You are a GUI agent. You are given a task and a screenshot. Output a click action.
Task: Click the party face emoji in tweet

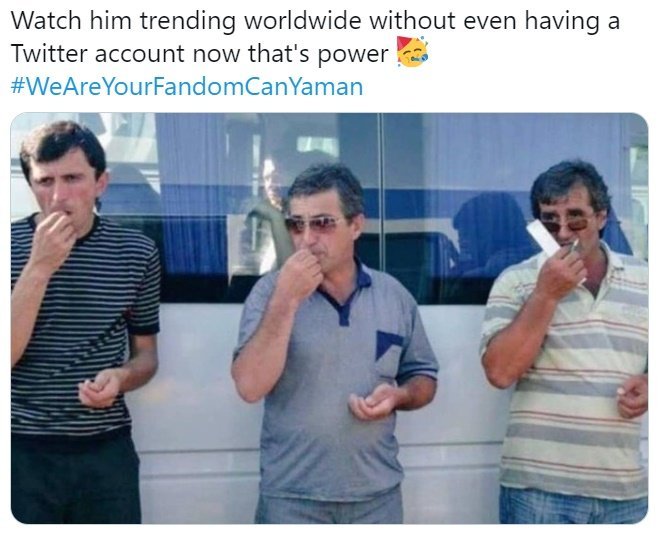[x=411, y=52]
